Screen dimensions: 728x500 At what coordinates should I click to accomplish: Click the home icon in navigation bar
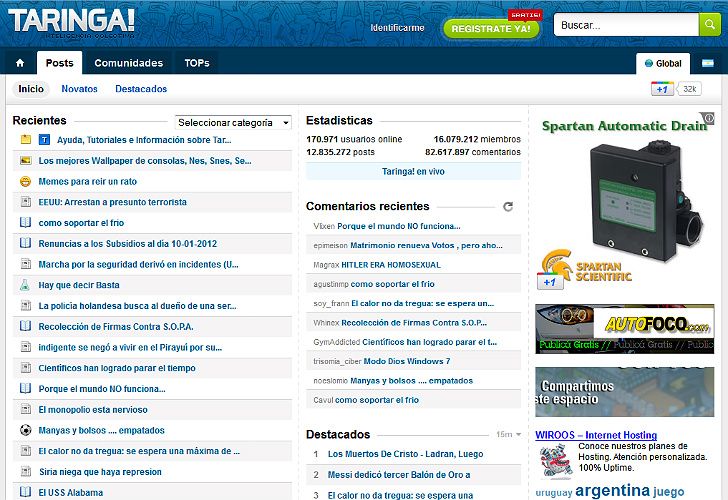20,63
